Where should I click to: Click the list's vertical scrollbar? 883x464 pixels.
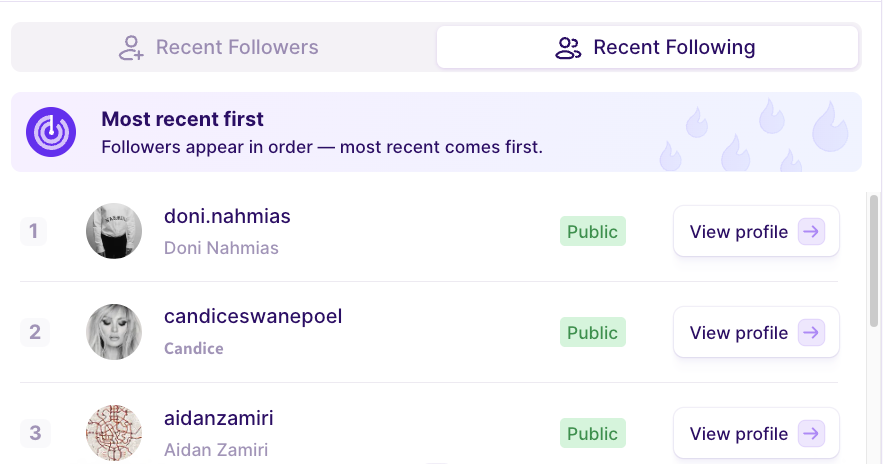click(x=874, y=260)
